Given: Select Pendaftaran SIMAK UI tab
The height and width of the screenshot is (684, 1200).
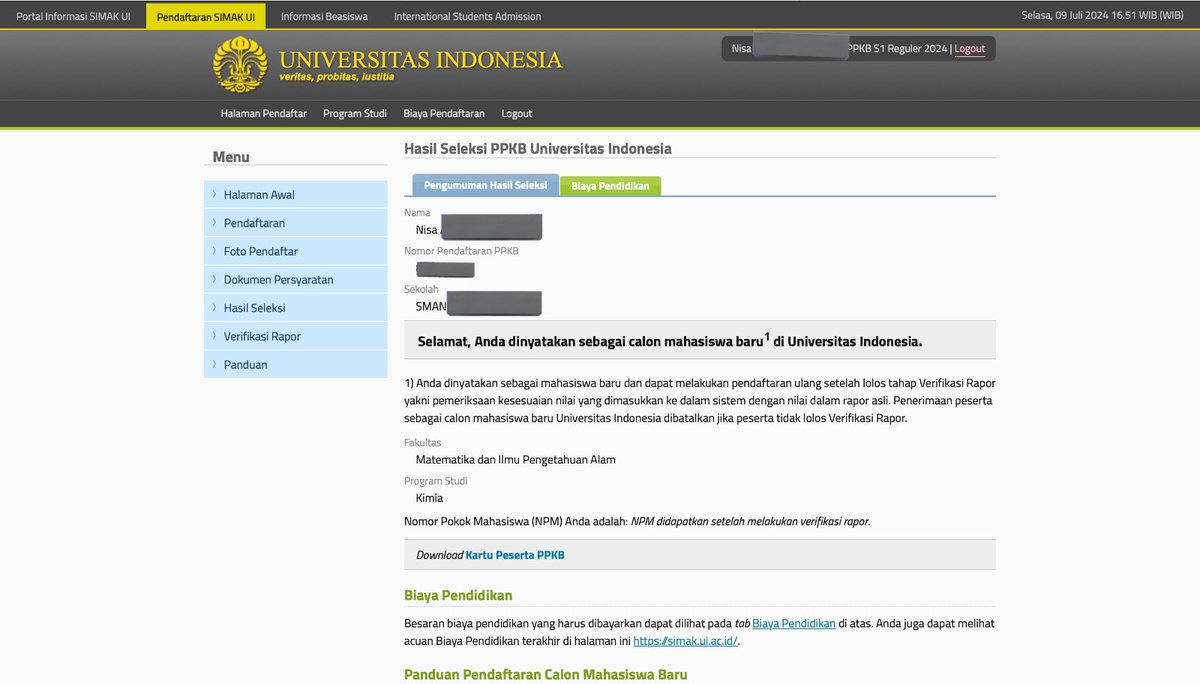Looking at the screenshot, I should click(x=206, y=16).
